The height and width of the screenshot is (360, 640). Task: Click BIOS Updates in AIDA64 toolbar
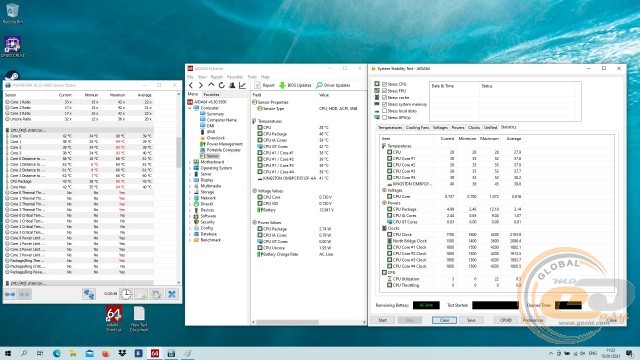pyautogui.click(x=295, y=85)
